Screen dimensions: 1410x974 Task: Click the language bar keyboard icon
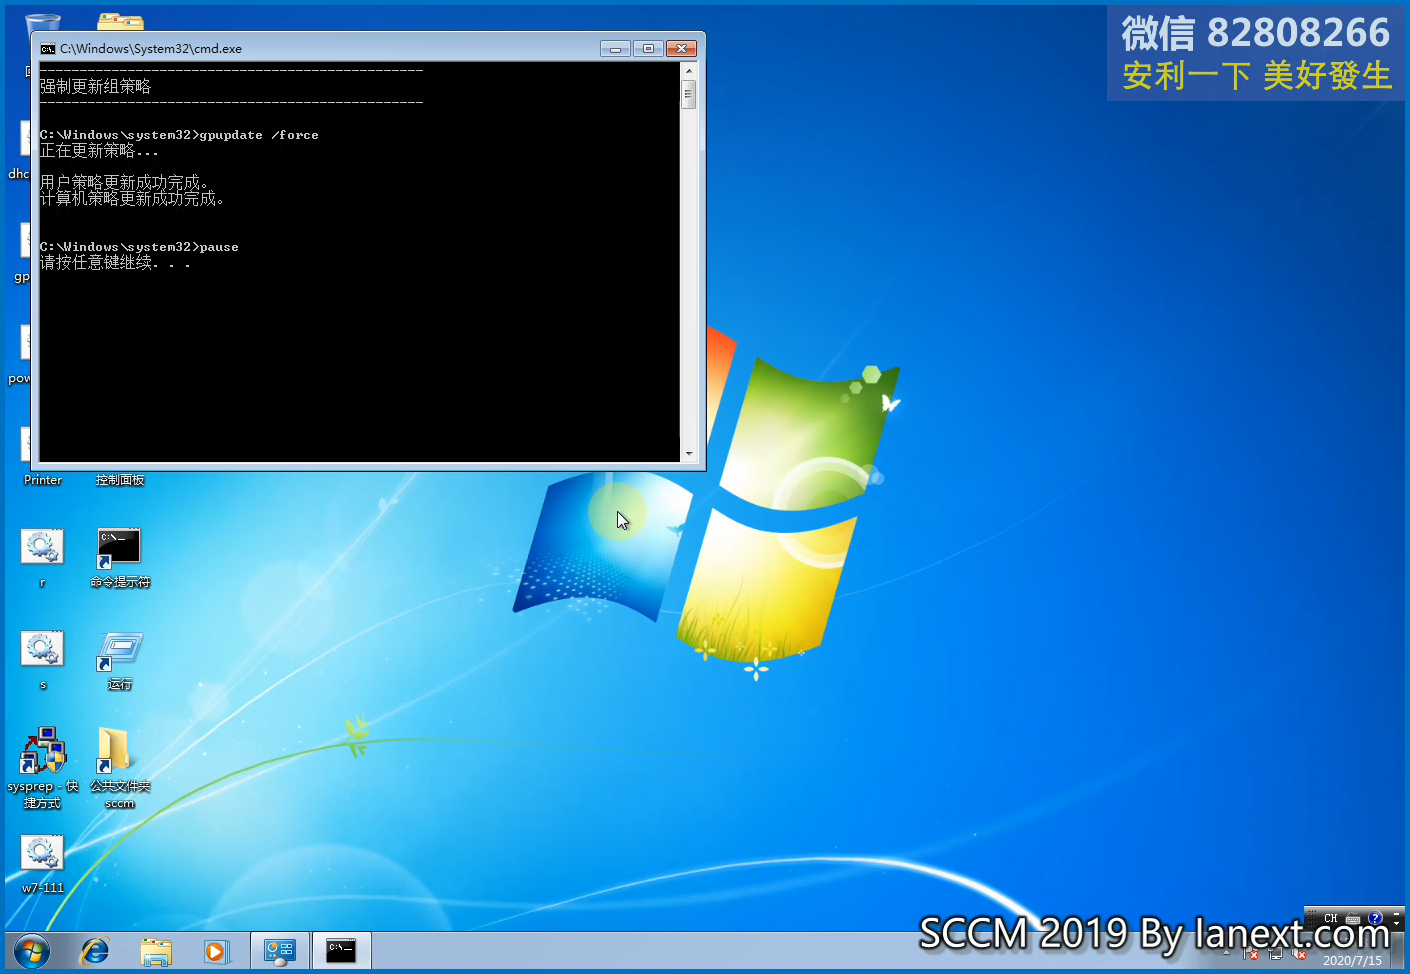(1353, 918)
